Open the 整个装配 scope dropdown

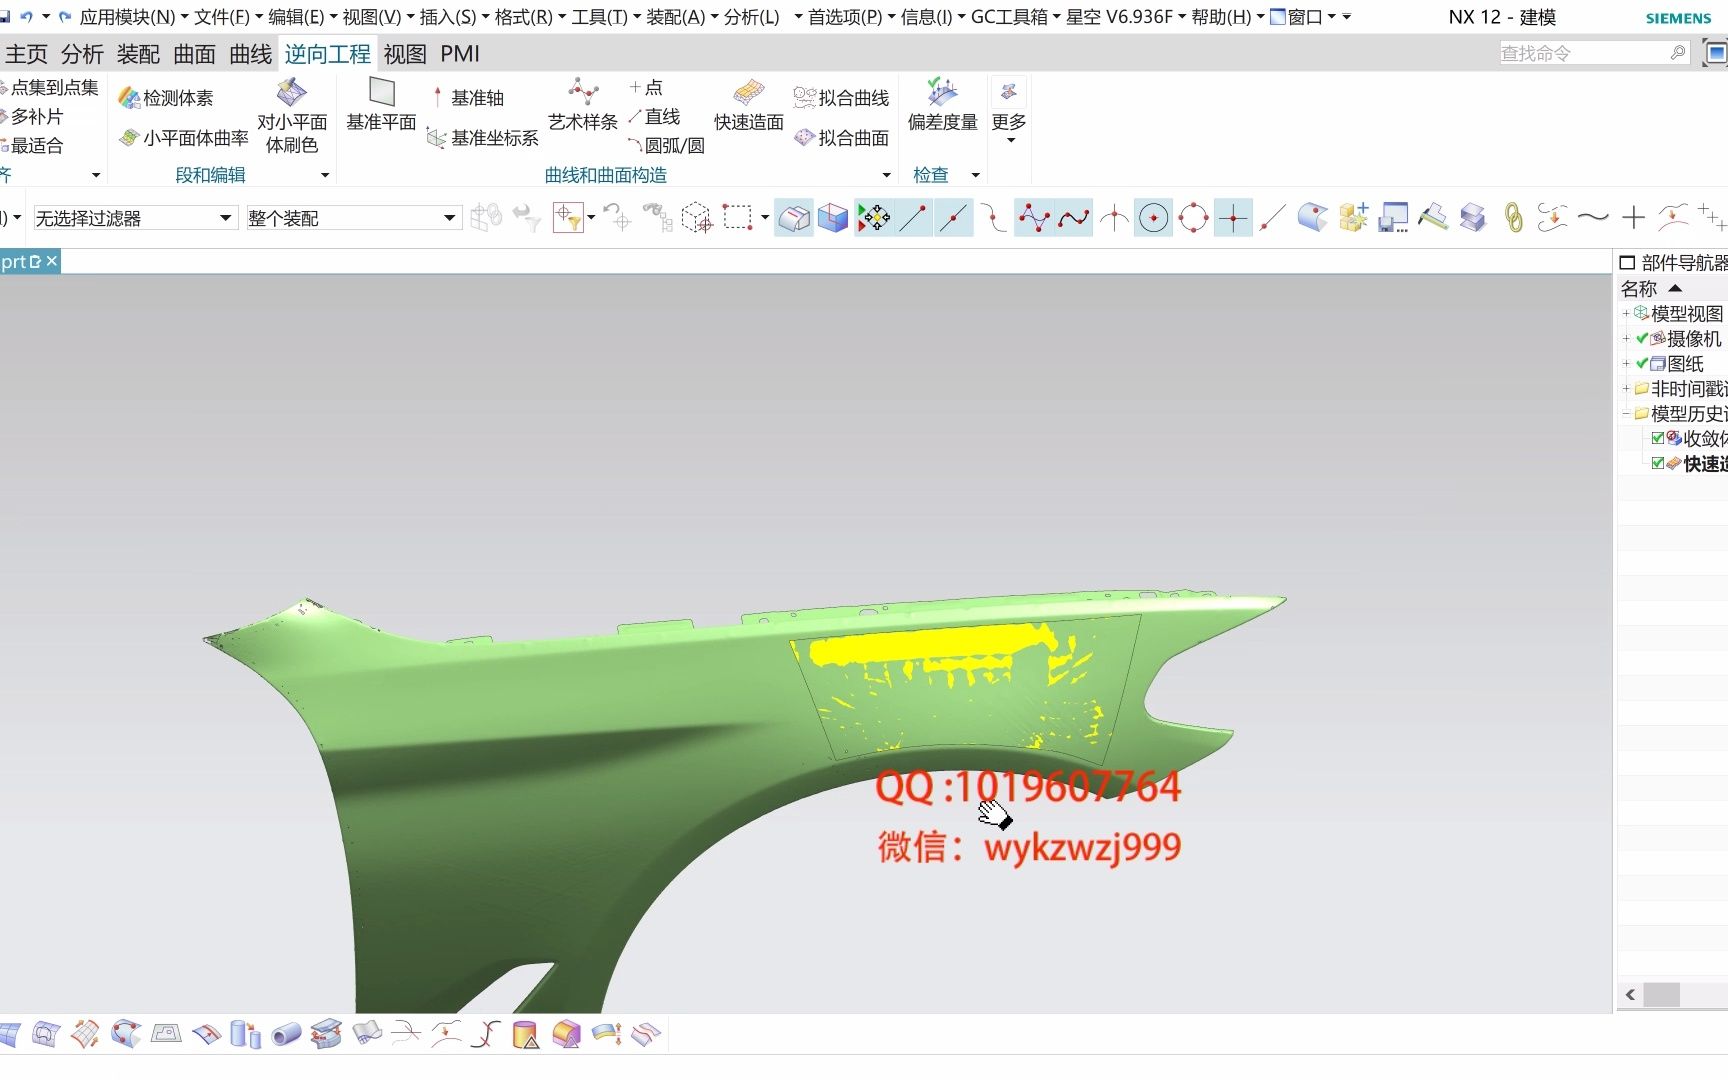tap(449, 217)
